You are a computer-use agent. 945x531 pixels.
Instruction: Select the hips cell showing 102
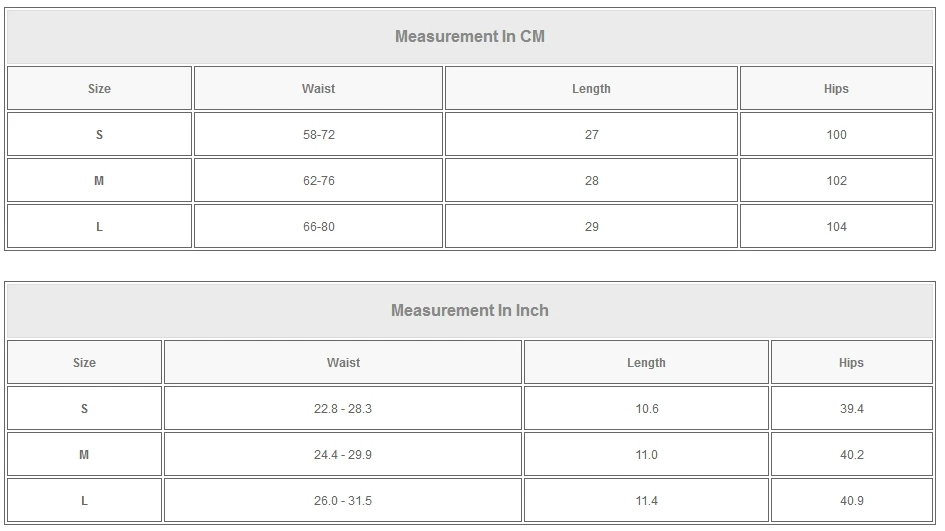836,181
